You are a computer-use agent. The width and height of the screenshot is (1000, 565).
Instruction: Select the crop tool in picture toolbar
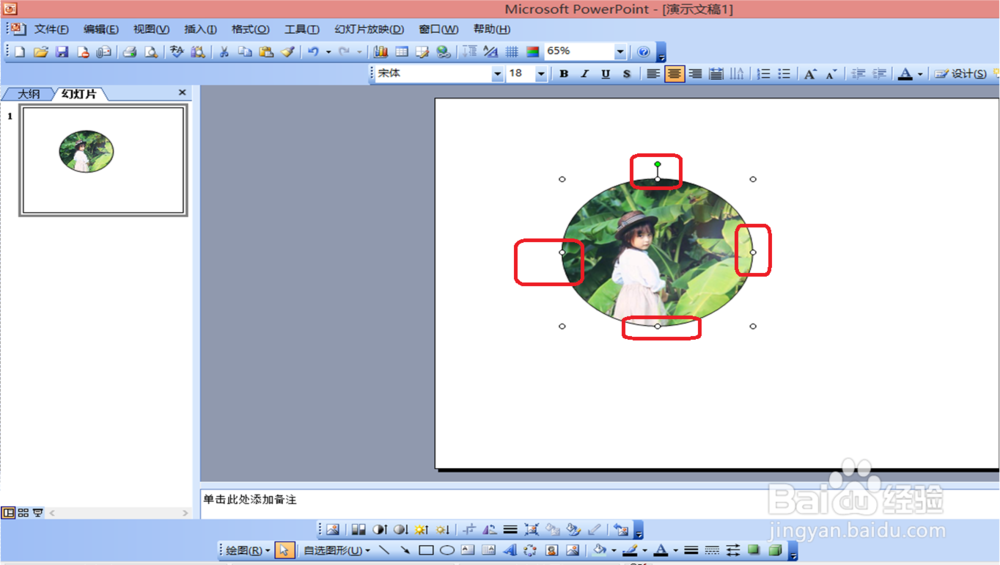coord(469,529)
